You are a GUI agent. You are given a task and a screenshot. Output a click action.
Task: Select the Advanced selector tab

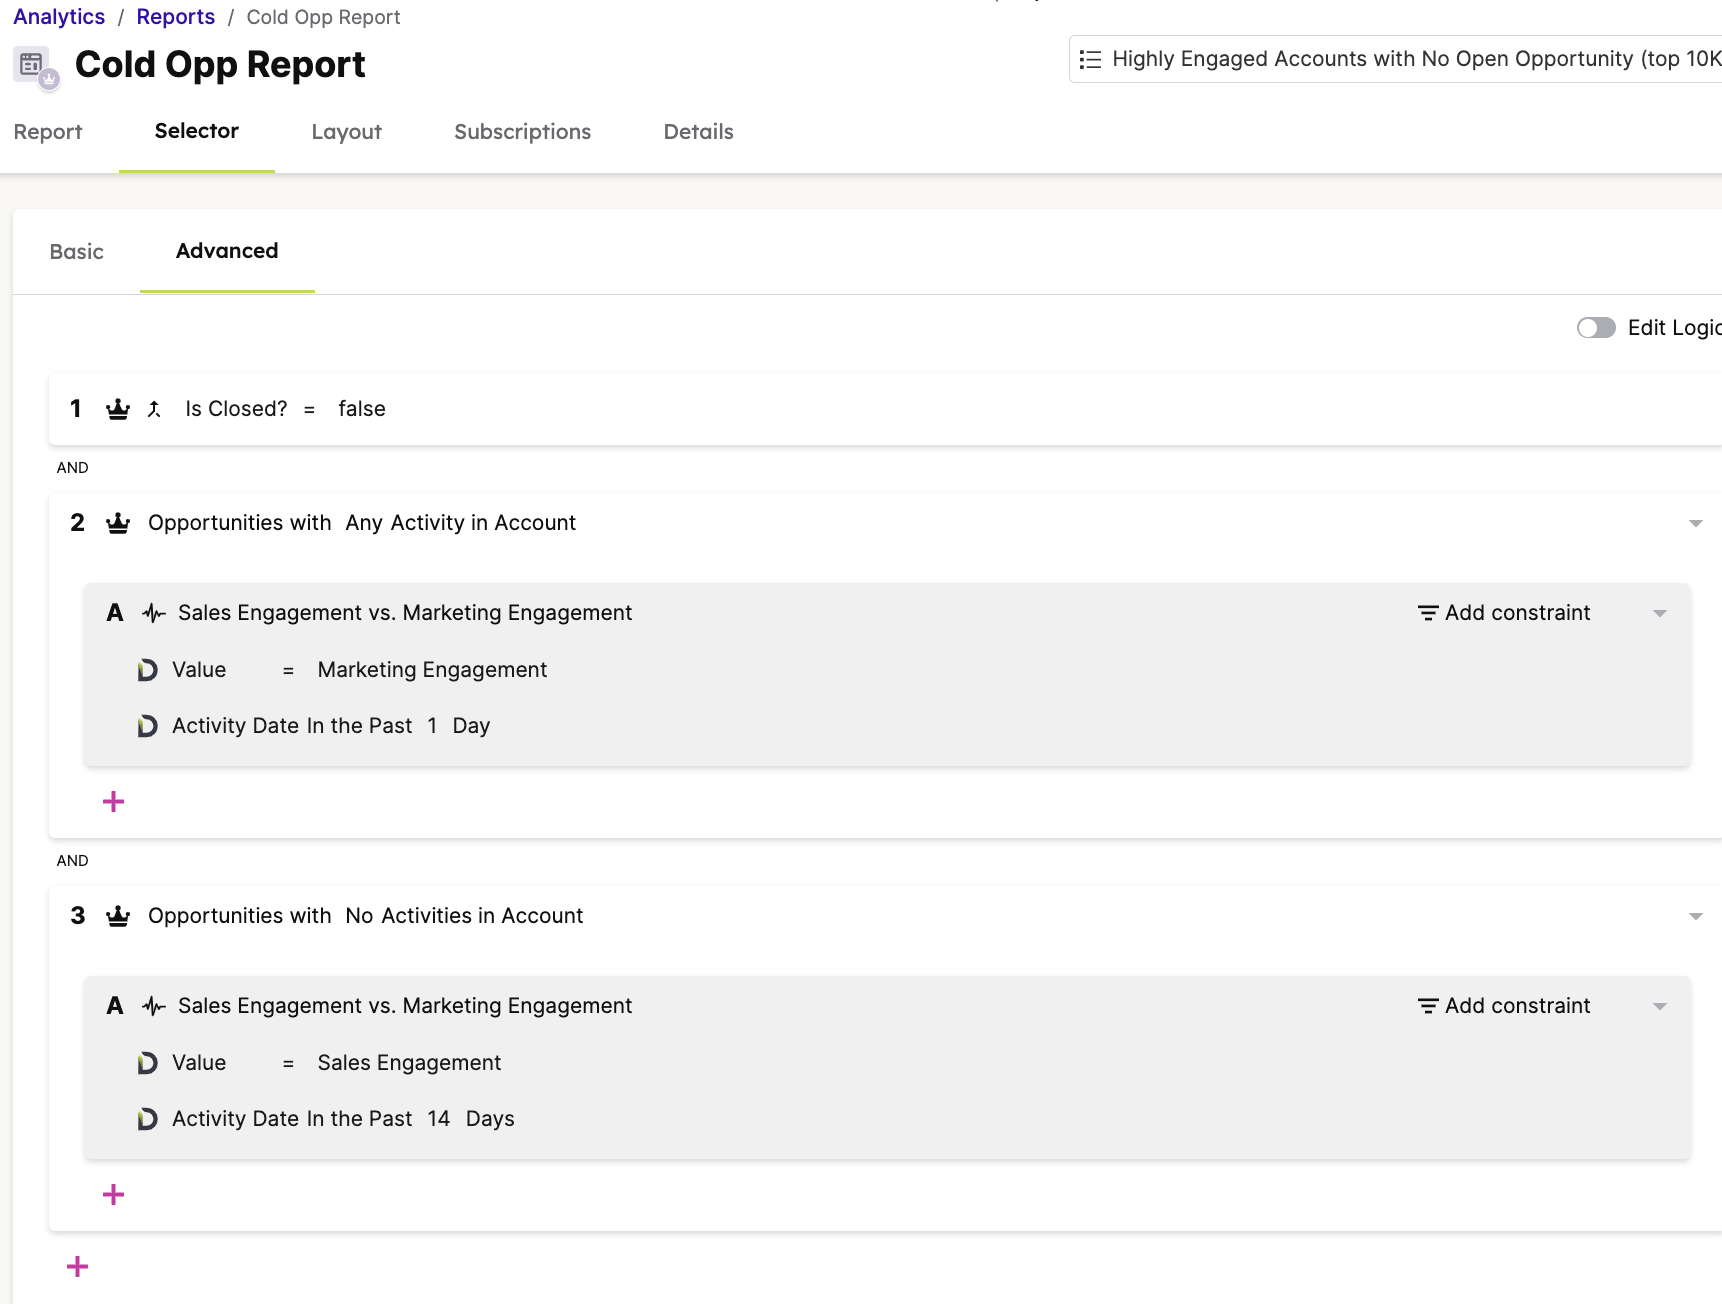tap(227, 251)
